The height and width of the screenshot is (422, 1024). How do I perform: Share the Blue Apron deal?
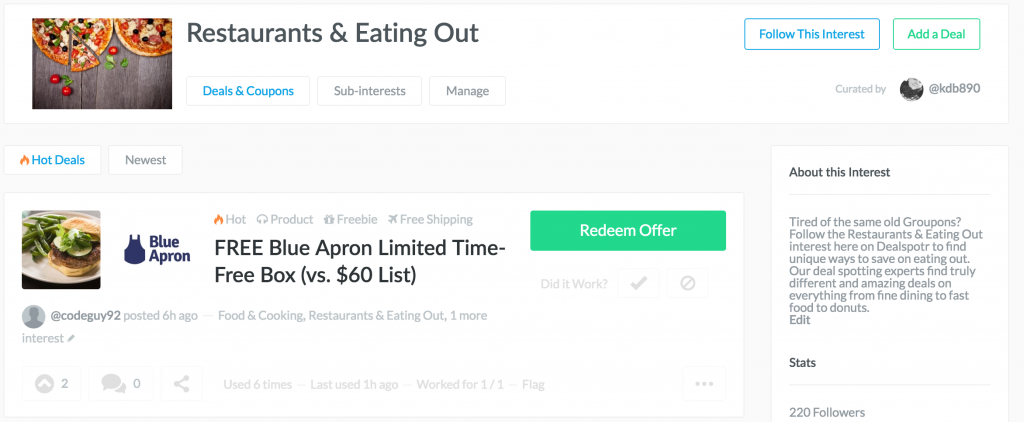pyautogui.click(x=182, y=383)
